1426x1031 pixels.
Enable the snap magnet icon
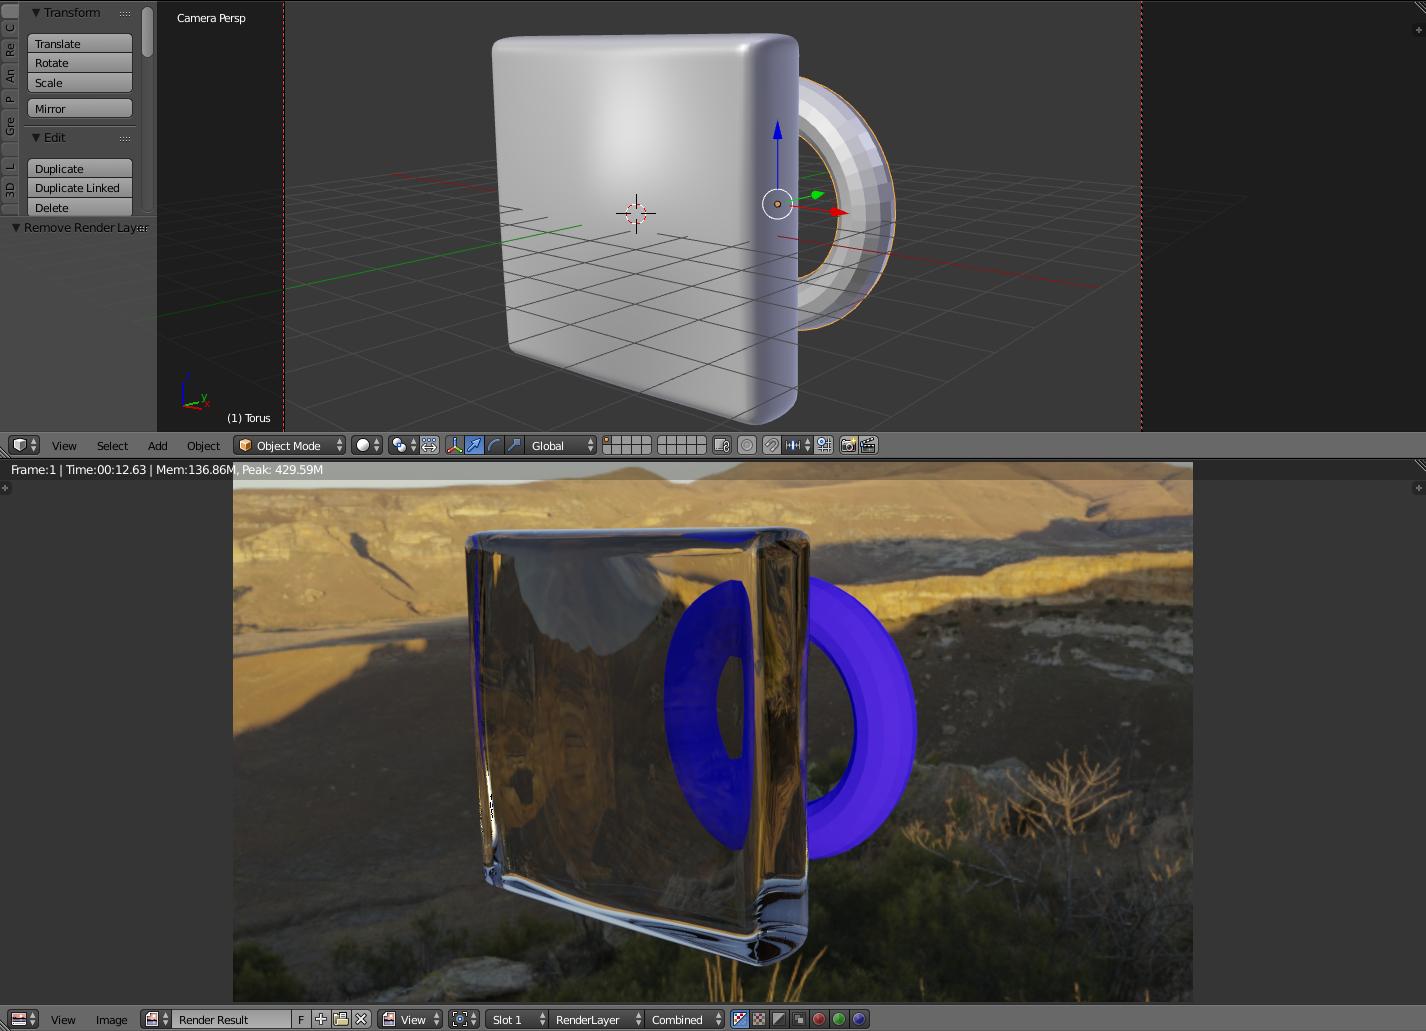[770, 445]
